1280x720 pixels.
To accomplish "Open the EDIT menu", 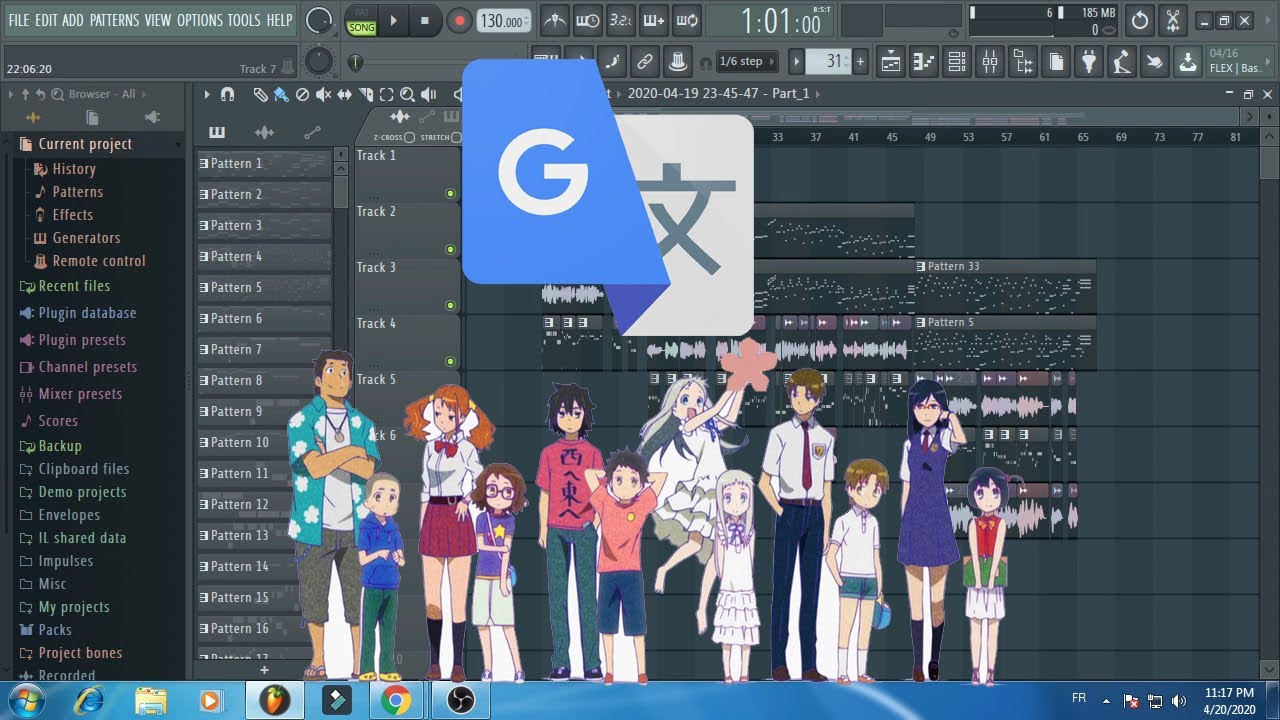I will (46, 20).
